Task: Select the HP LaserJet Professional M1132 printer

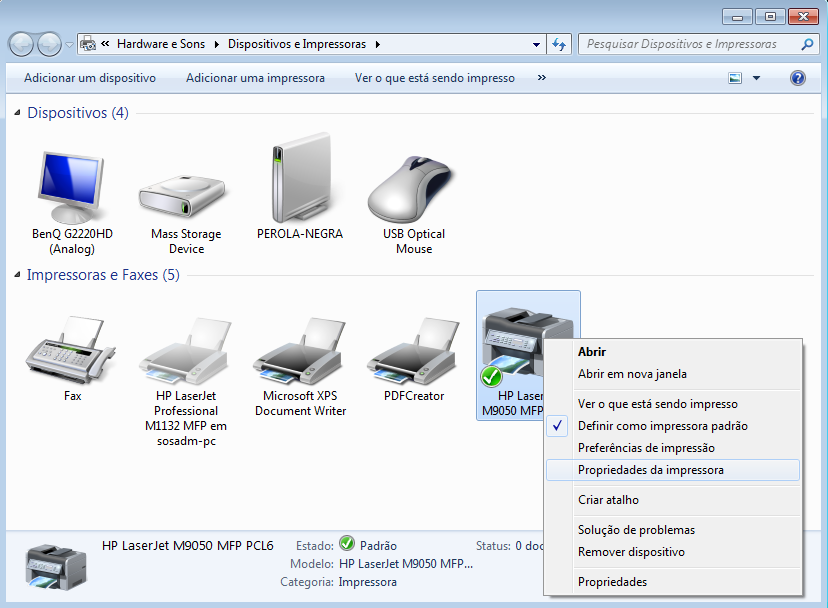Action: [185, 351]
